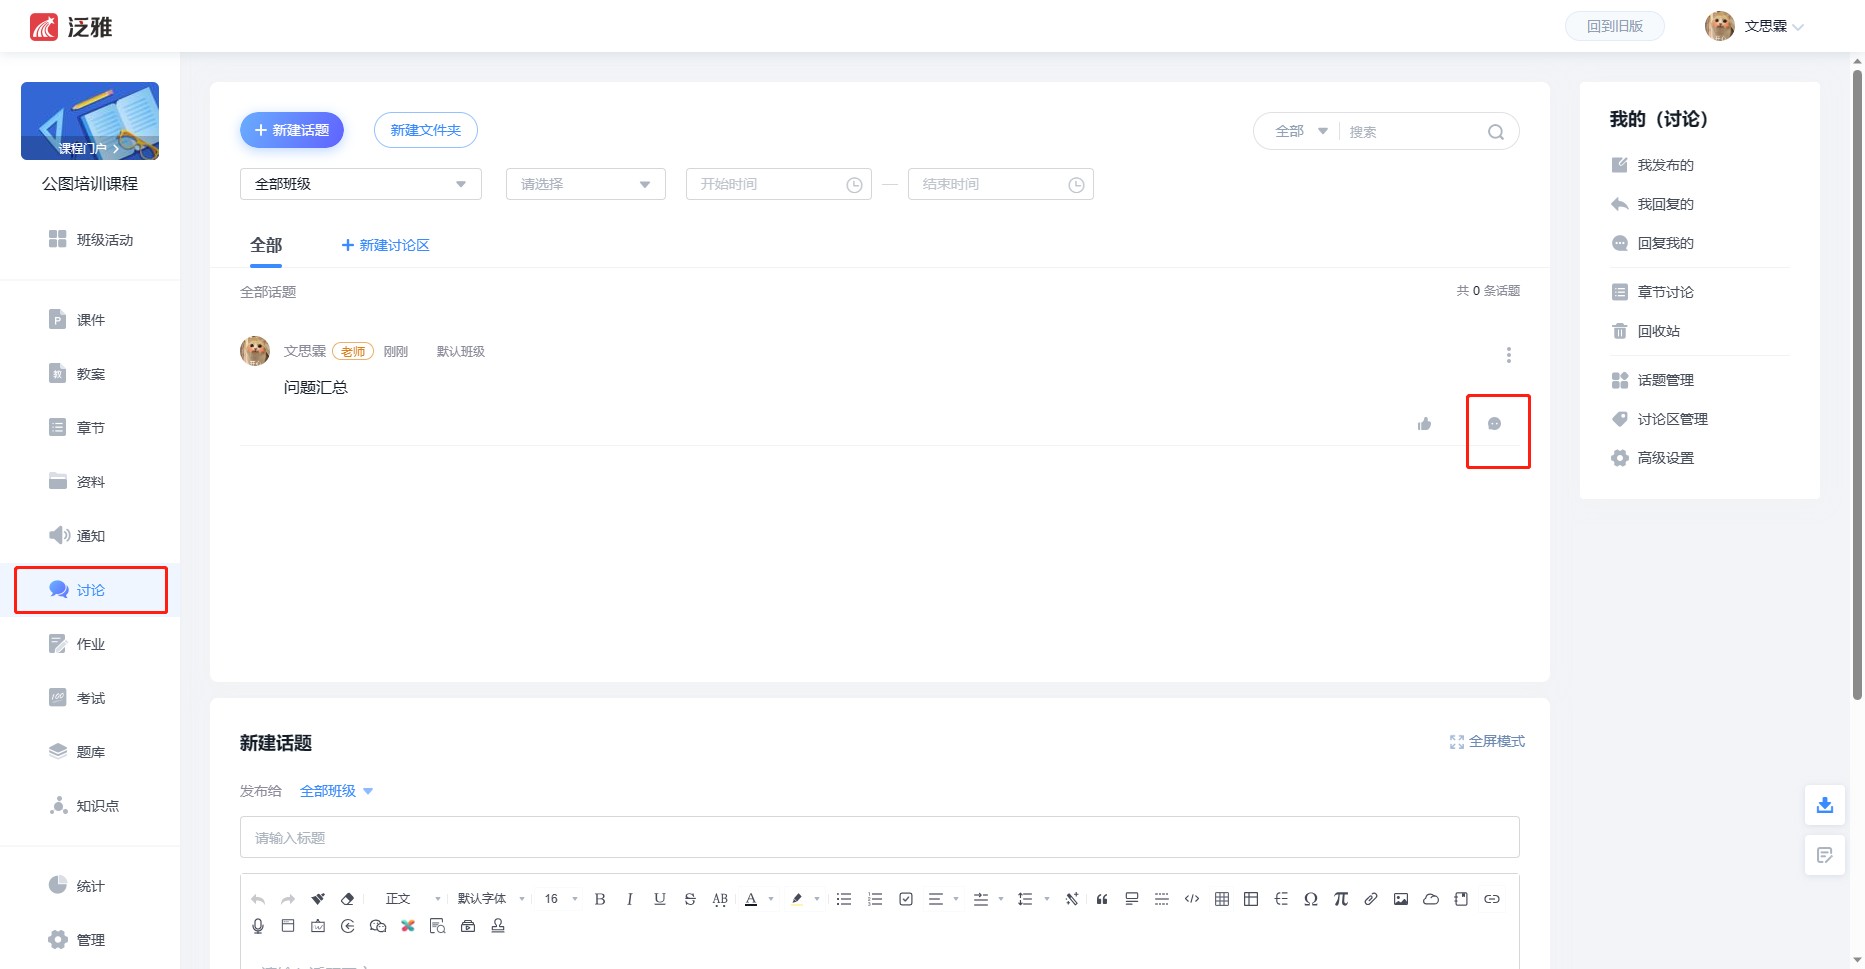
Task: Open the 默认字体 font dropdown
Action: [x=491, y=899]
